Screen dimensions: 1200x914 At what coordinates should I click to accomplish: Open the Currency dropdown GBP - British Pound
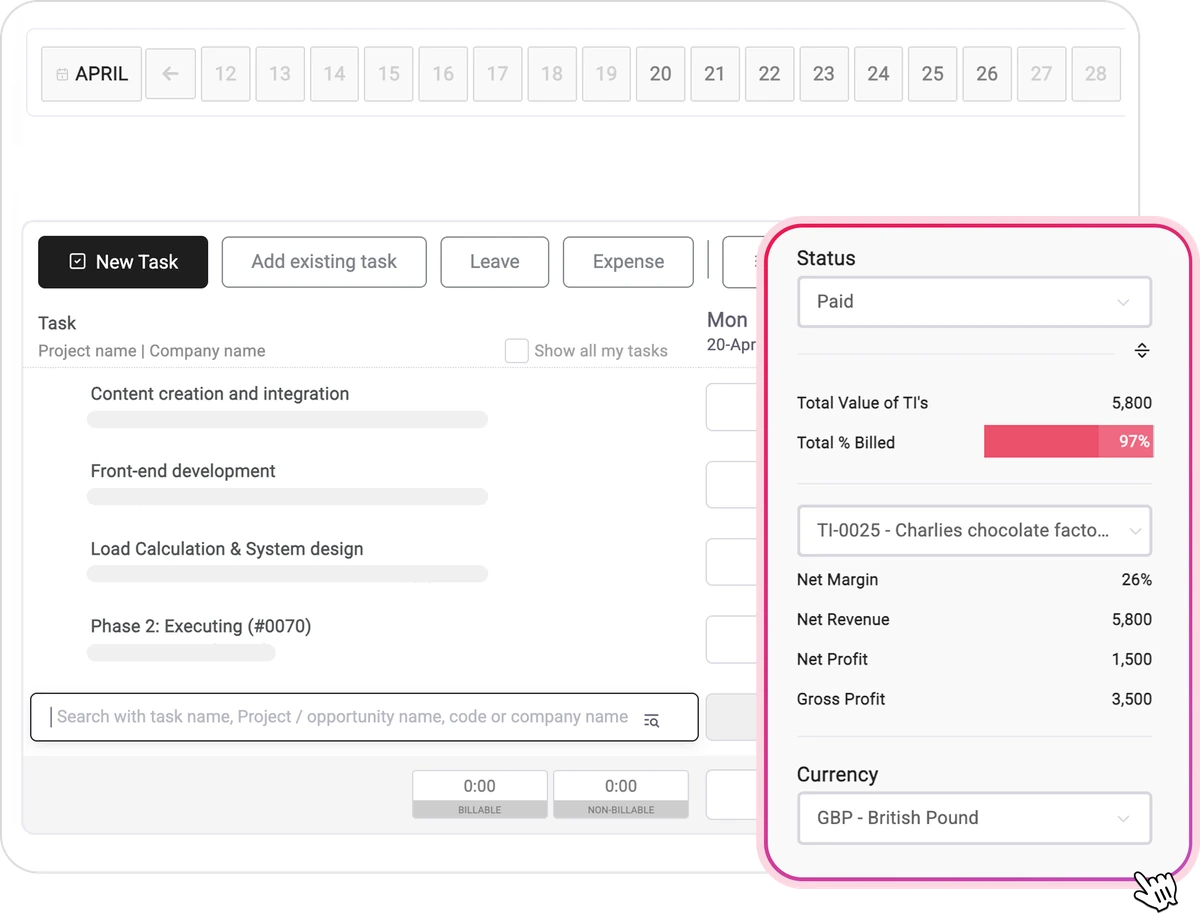(x=974, y=818)
